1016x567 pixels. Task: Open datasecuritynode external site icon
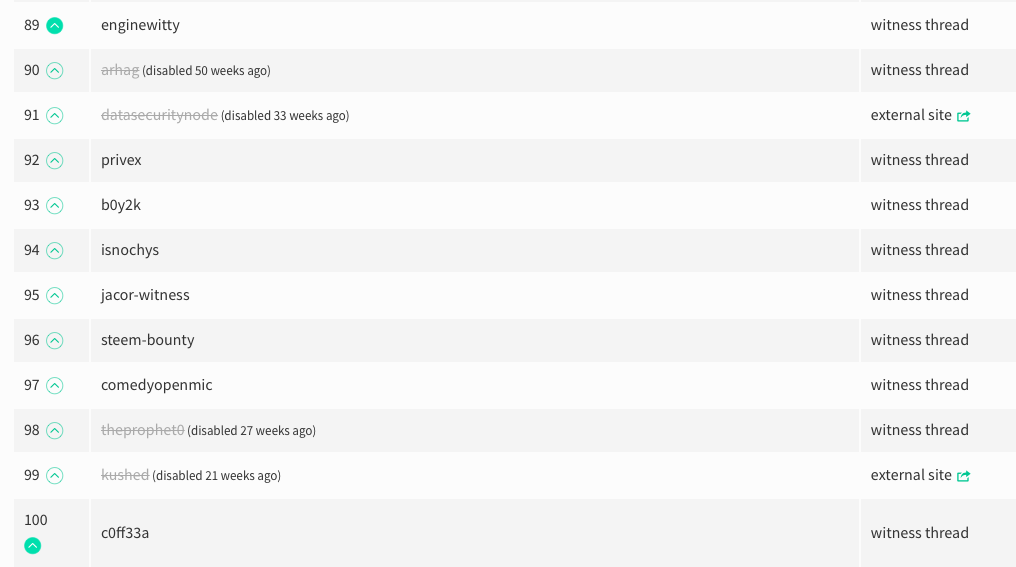[964, 116]
